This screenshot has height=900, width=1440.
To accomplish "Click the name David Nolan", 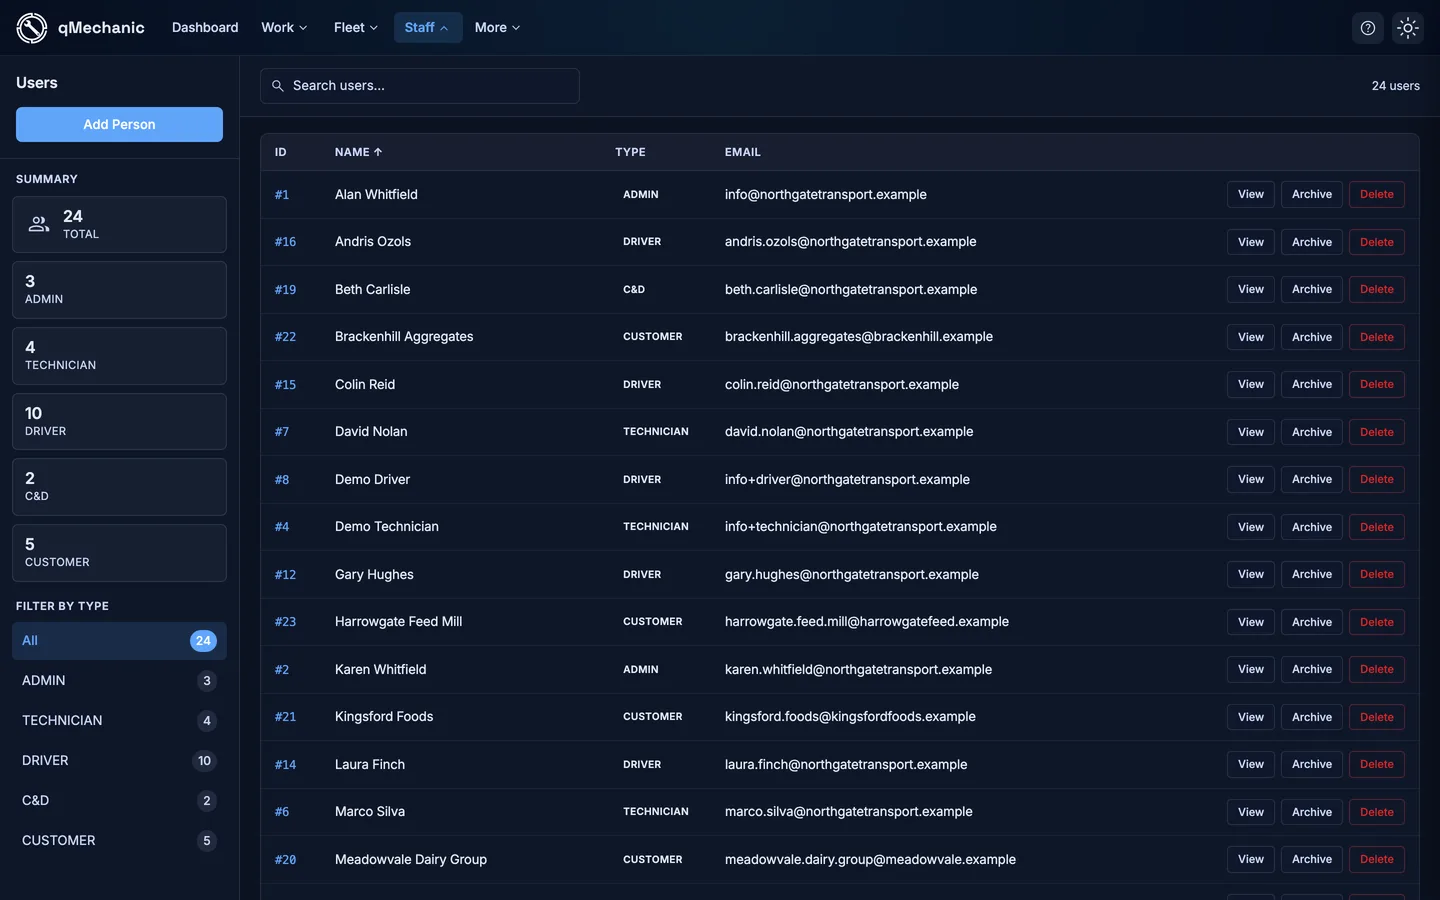I will pos(371,432).
